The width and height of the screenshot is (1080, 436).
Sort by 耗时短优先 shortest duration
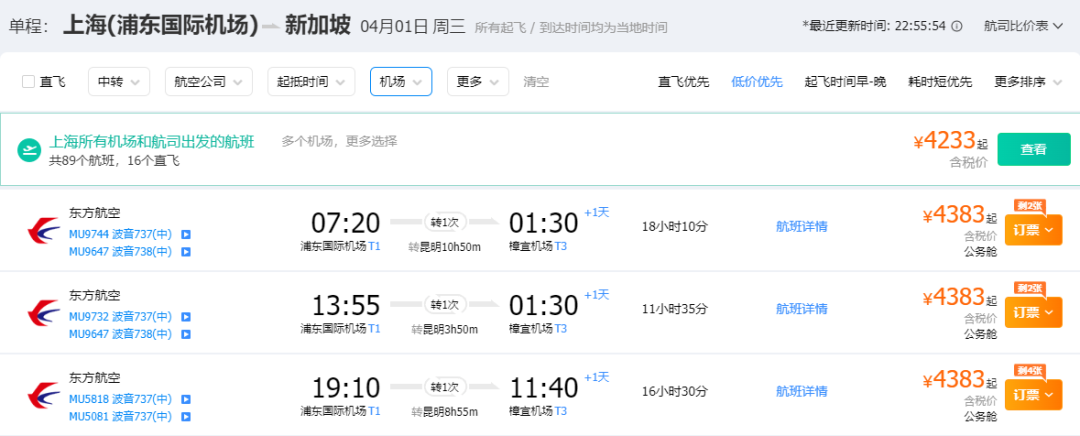coord(939,82)
